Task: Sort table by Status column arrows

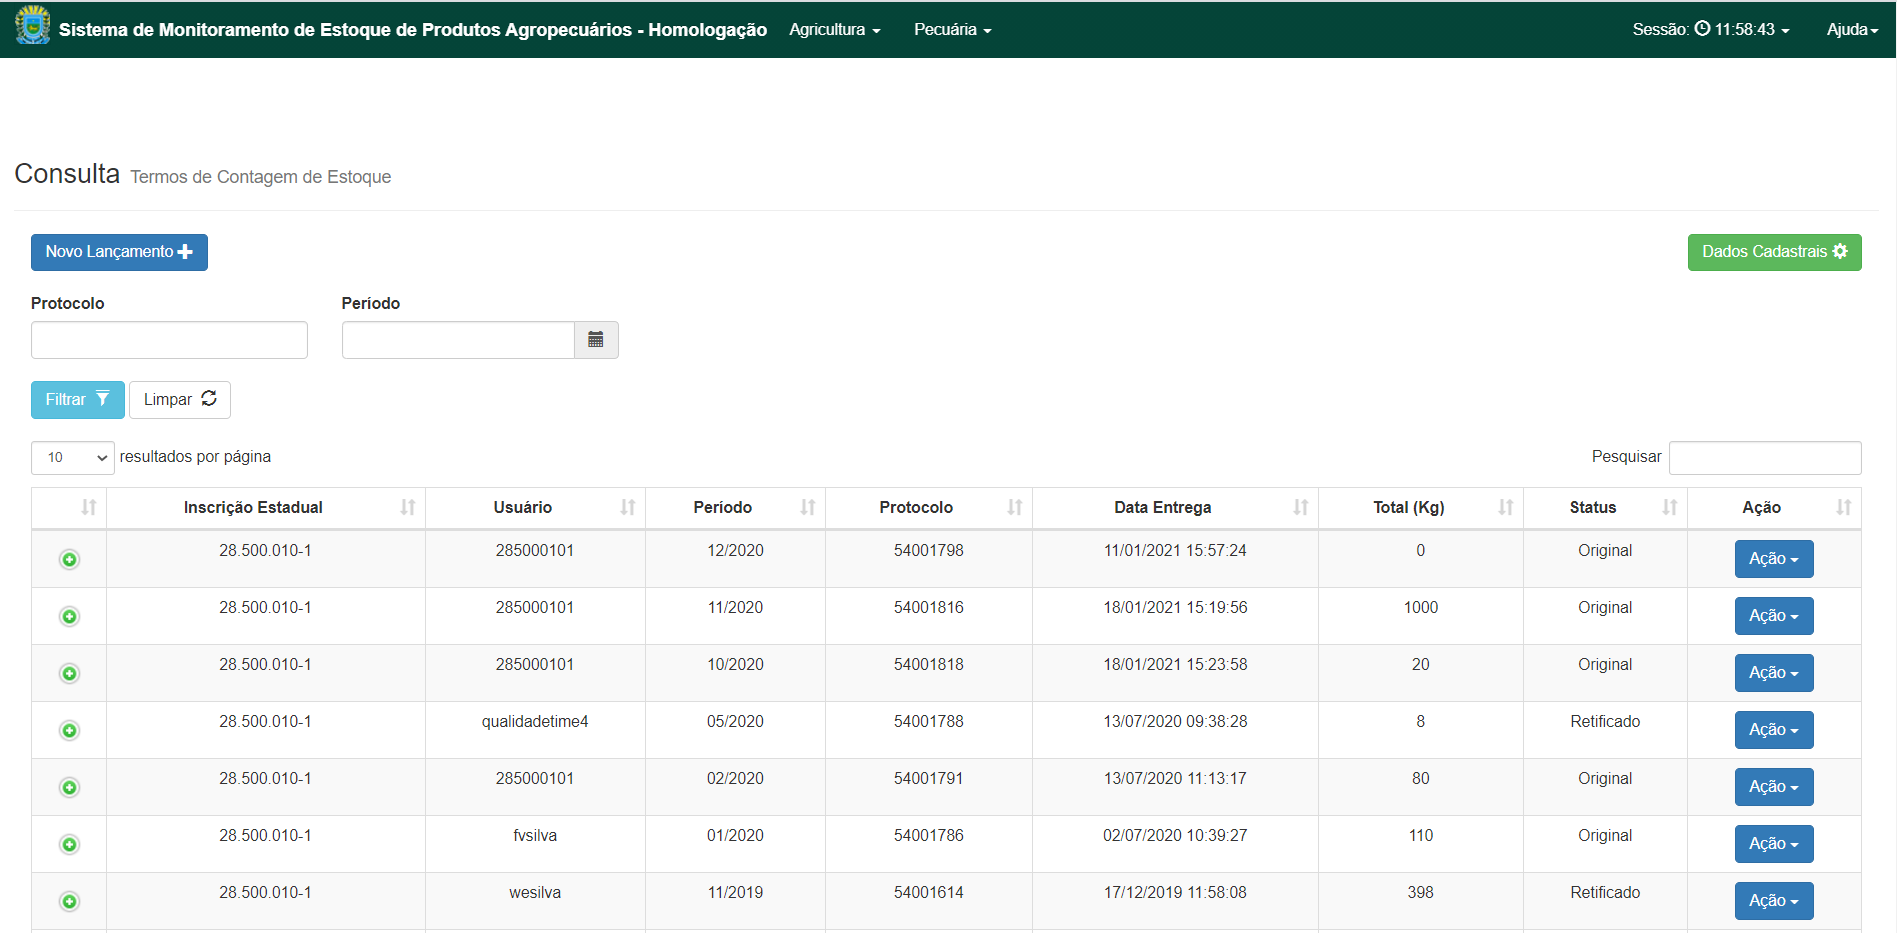Action: click(x=1670, y=507)
